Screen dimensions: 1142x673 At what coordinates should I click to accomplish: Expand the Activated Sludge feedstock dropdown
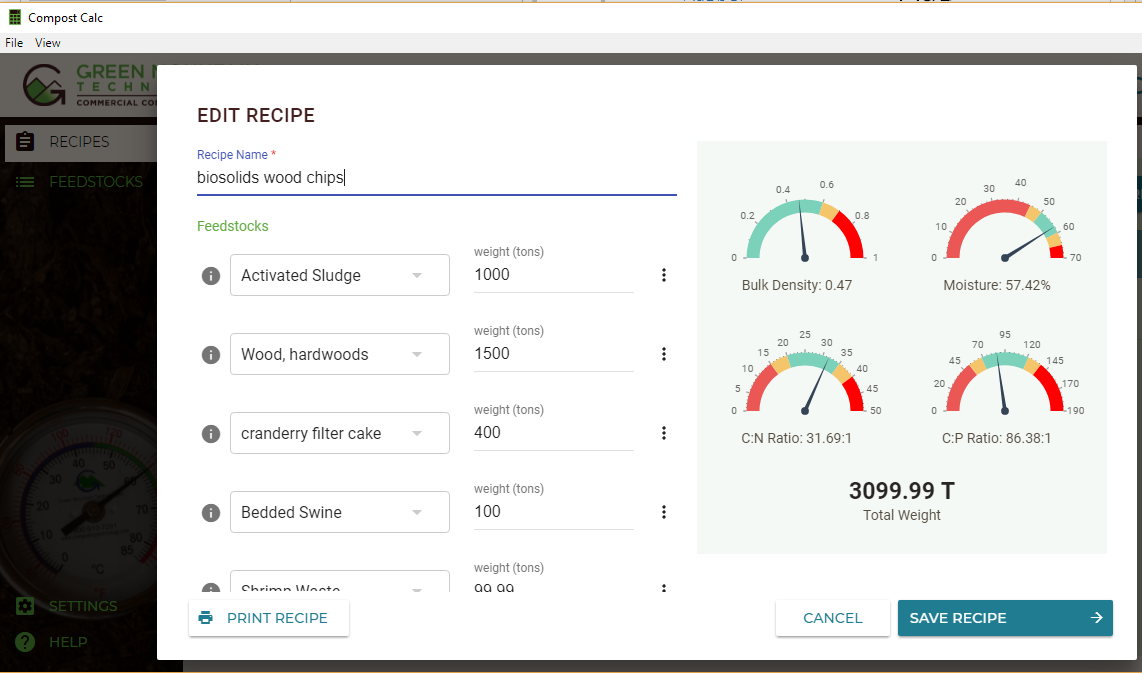coord(339,275)
